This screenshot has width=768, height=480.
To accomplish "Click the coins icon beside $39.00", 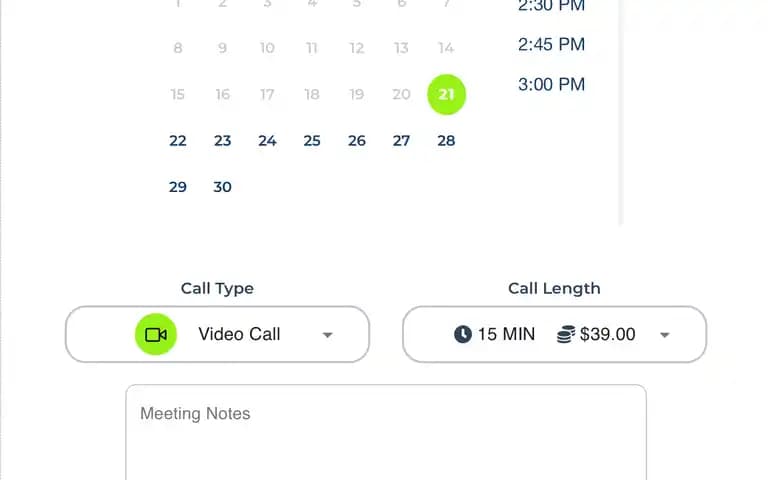I will coord(566,335).
